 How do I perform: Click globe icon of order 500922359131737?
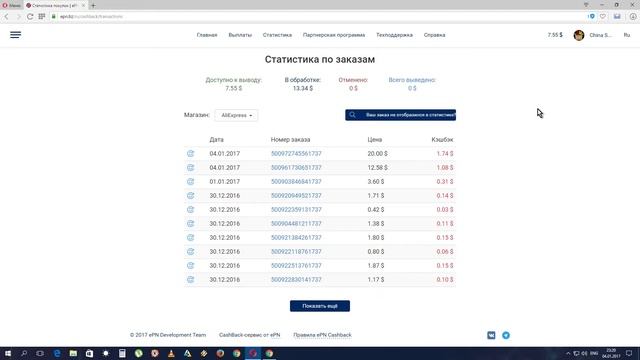(191, 209)
